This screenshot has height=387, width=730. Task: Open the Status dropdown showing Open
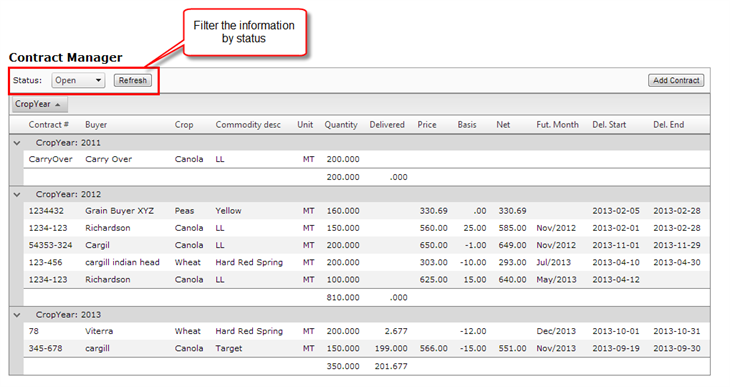[78, 81]
